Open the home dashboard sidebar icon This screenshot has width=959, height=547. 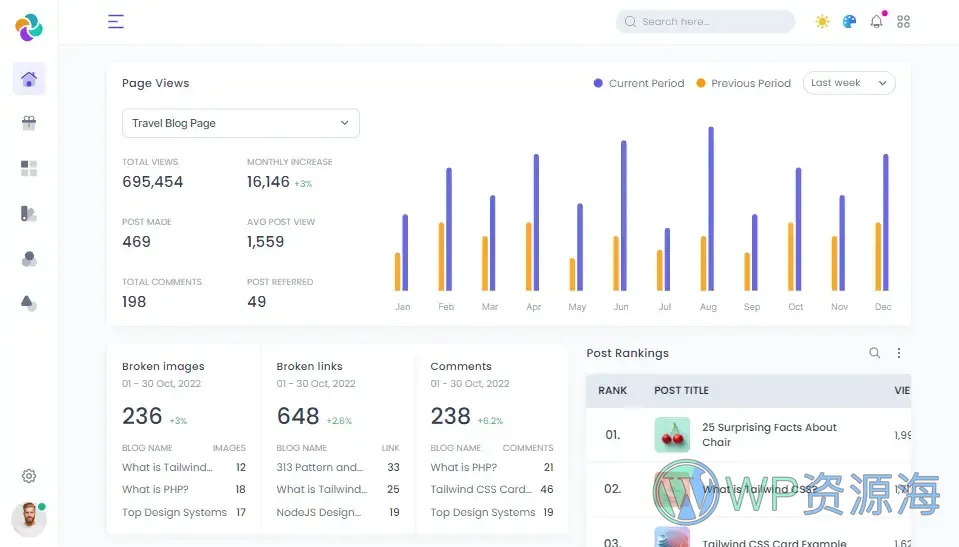[x=29, y=79]
